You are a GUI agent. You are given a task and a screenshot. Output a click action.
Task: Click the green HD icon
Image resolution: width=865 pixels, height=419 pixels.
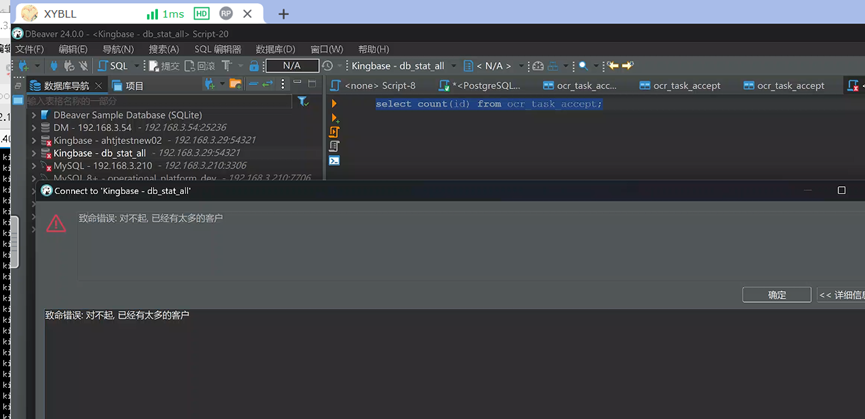pyautogui.click(x=201, y=14)
